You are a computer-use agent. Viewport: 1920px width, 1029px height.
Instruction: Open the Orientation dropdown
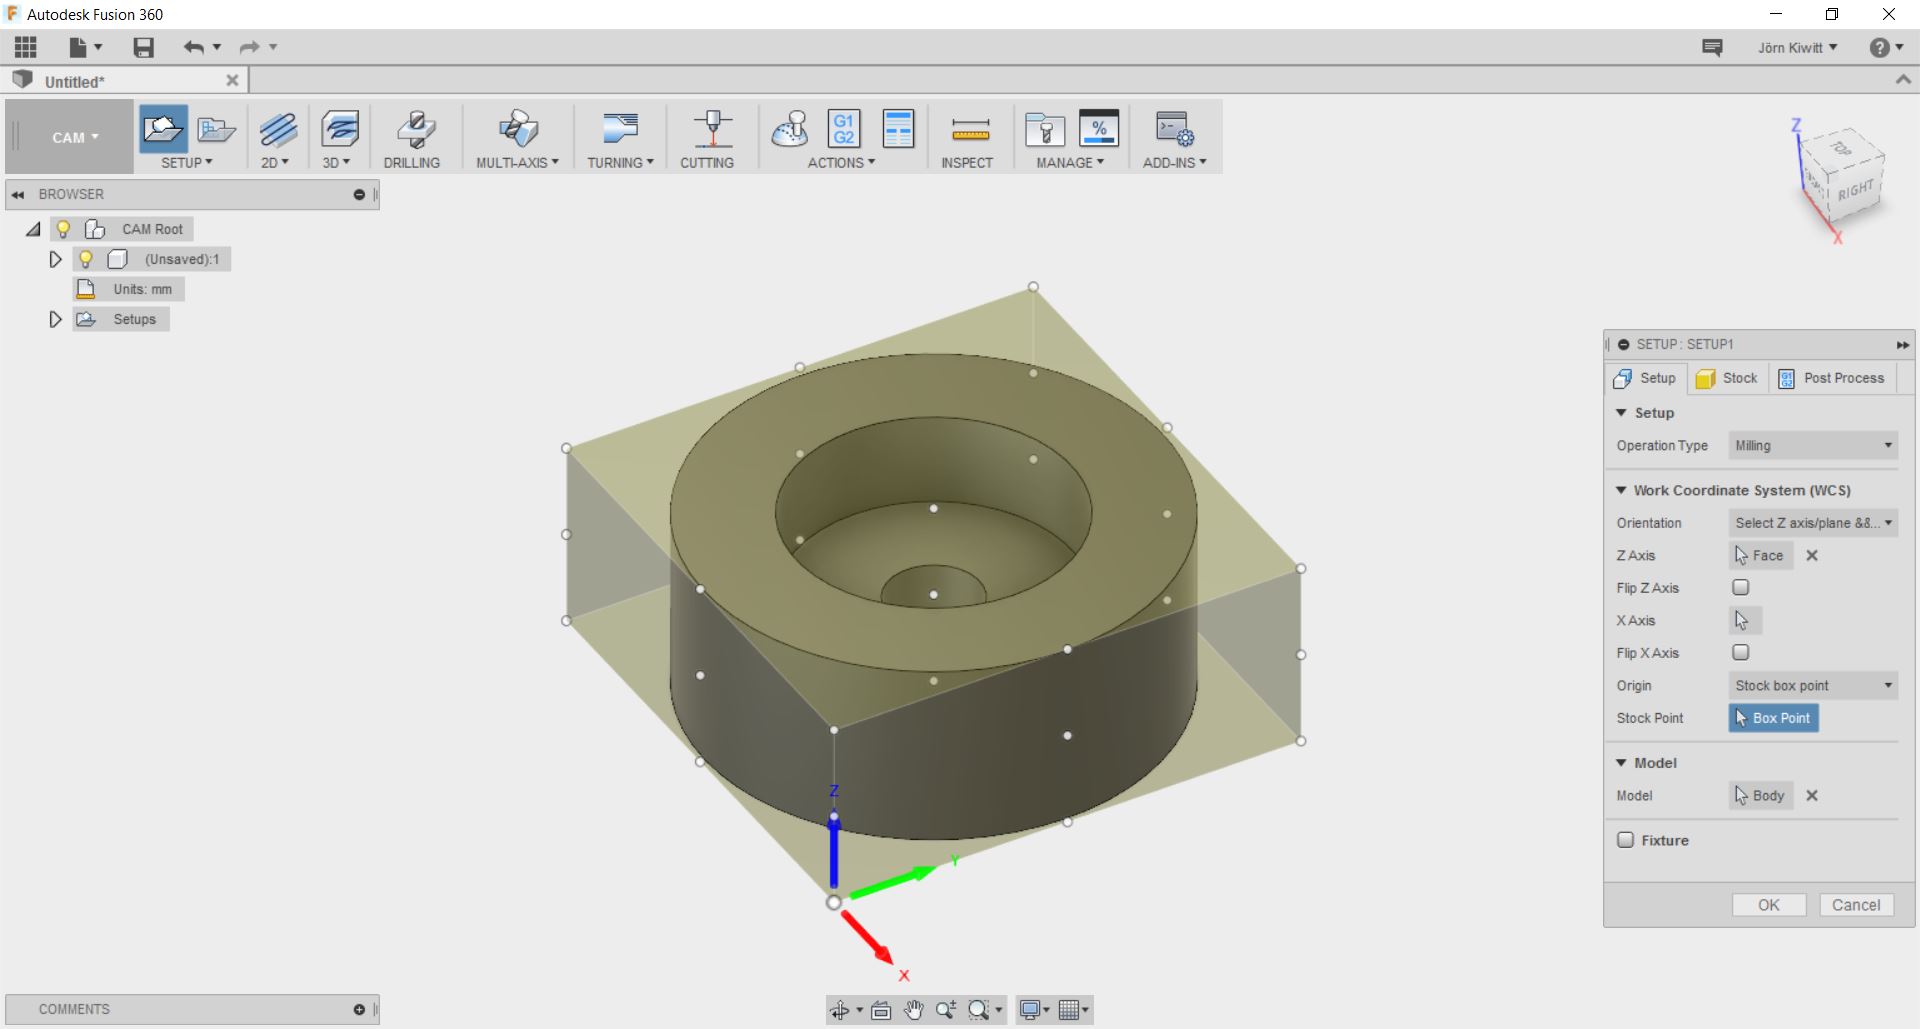(x=1813, y=522)
